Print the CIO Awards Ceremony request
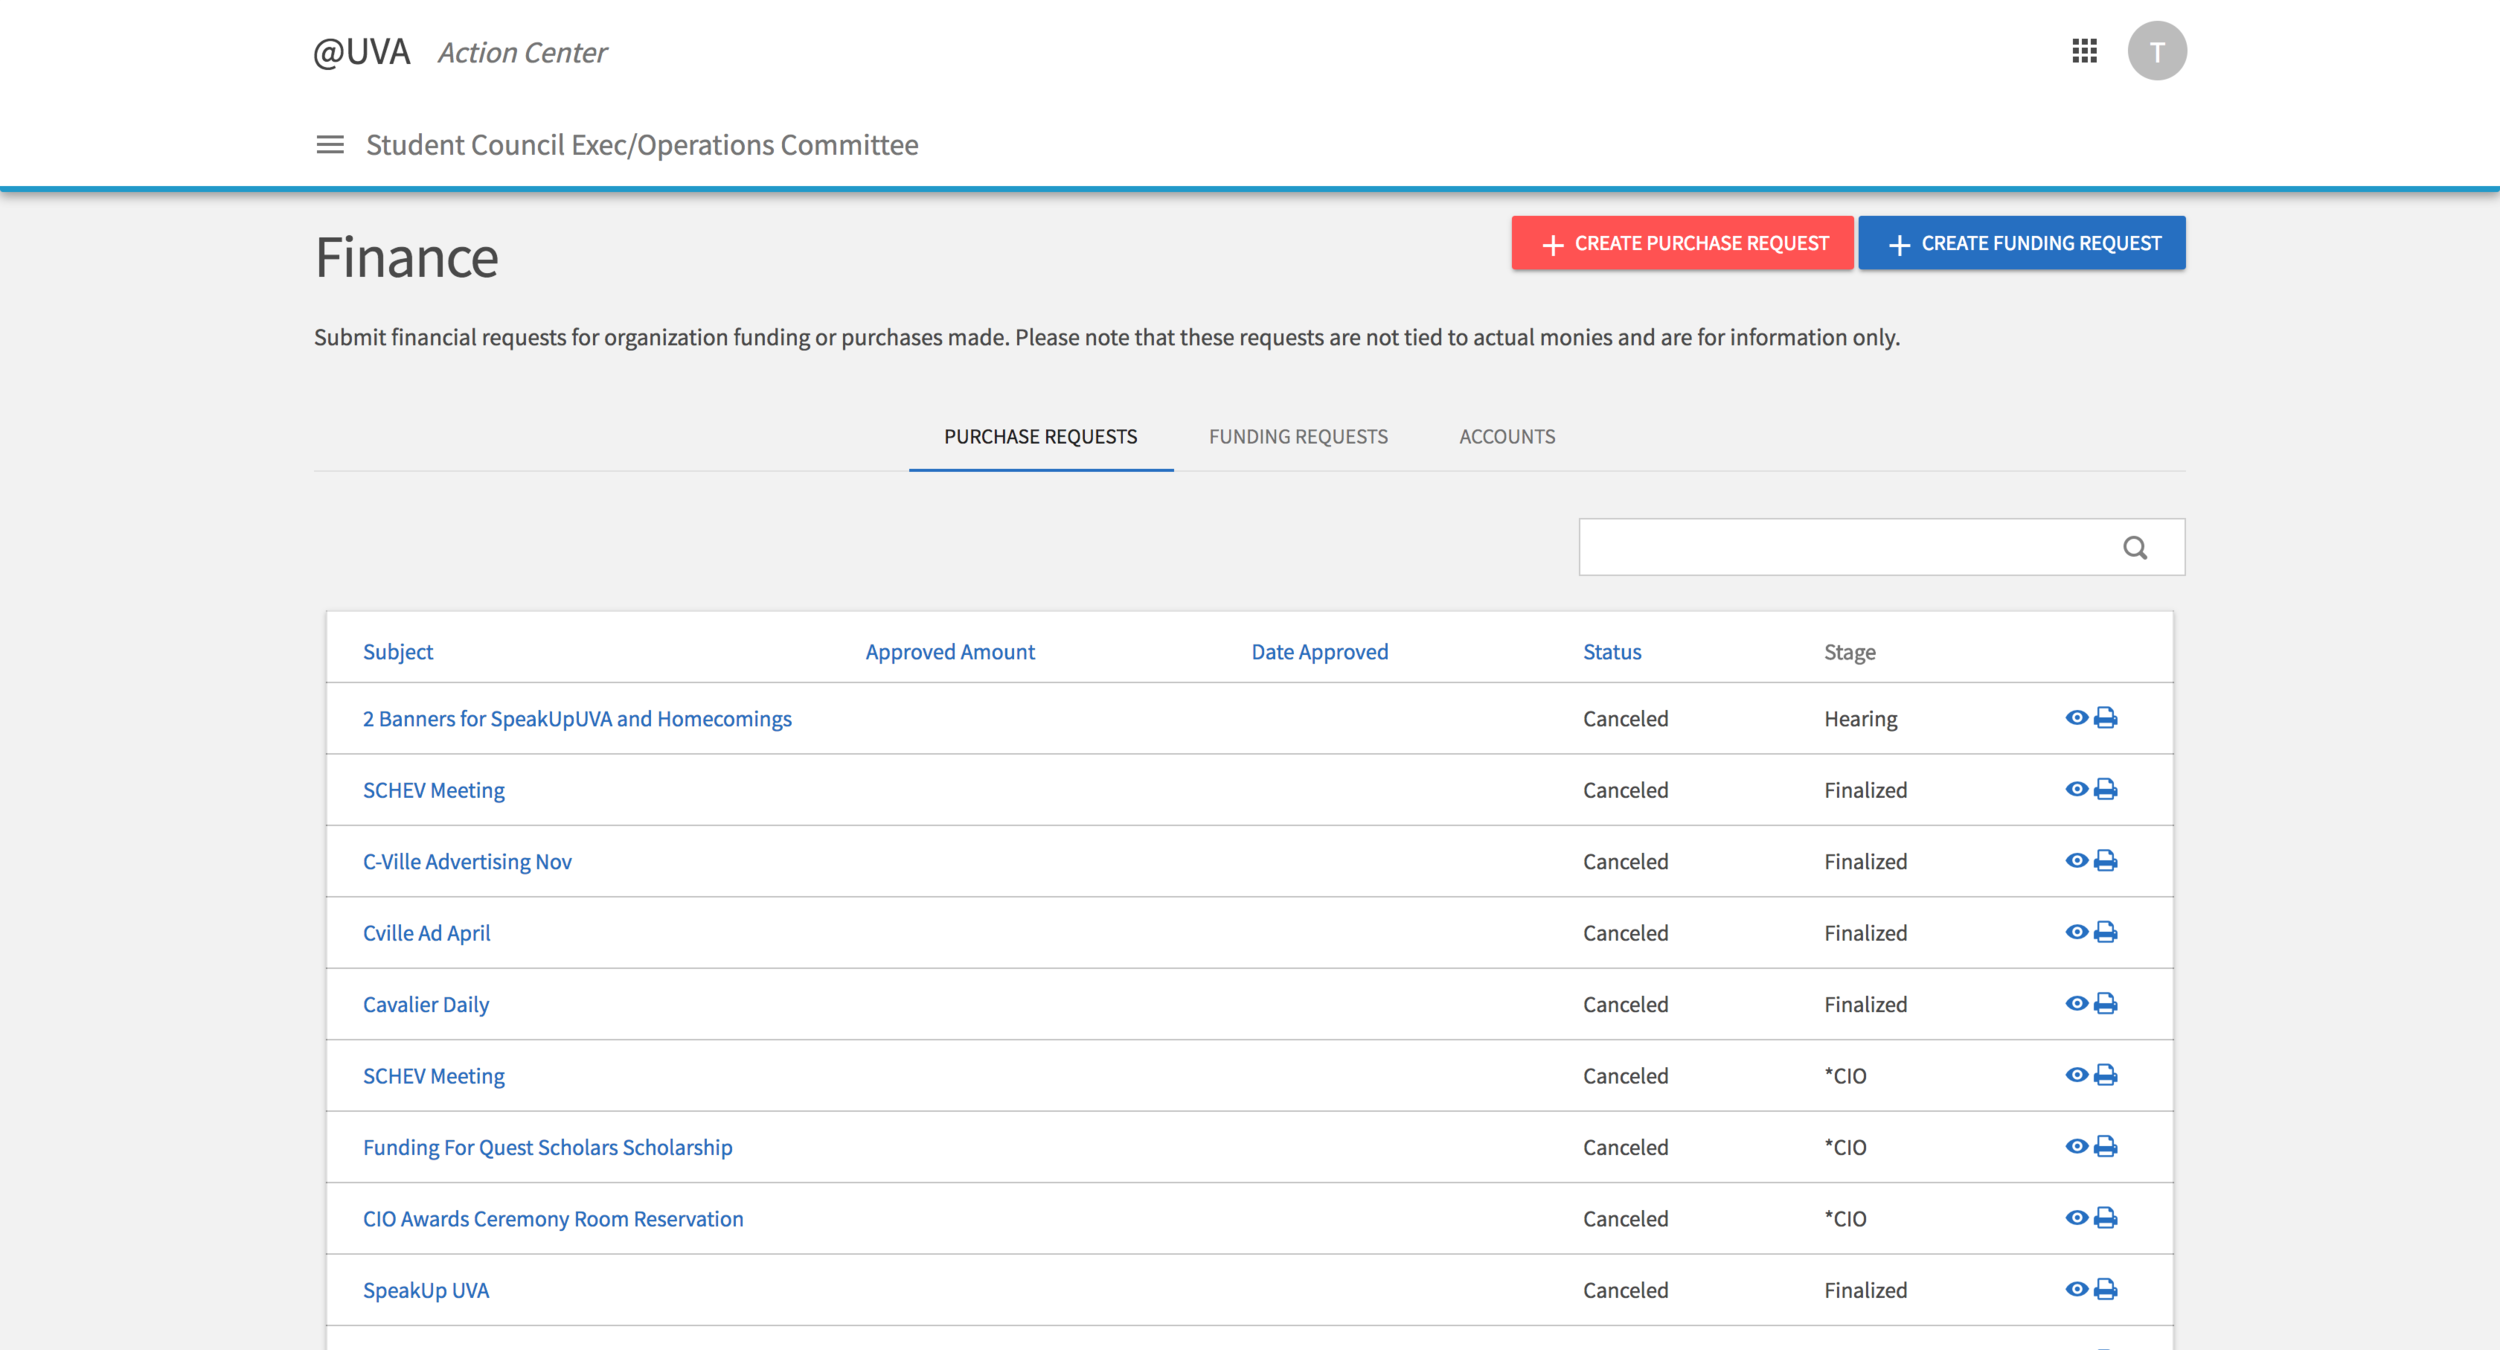2500x1350 pixels. click(2105, 1218)
